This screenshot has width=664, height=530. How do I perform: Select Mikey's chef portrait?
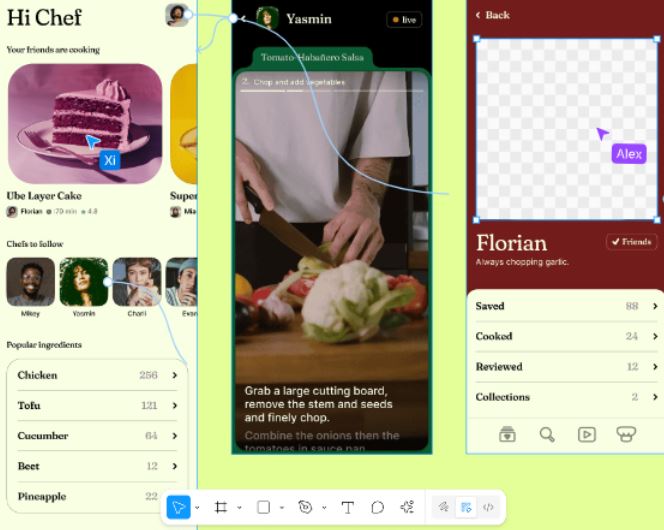pyautogui.click(x=30, y=282)
